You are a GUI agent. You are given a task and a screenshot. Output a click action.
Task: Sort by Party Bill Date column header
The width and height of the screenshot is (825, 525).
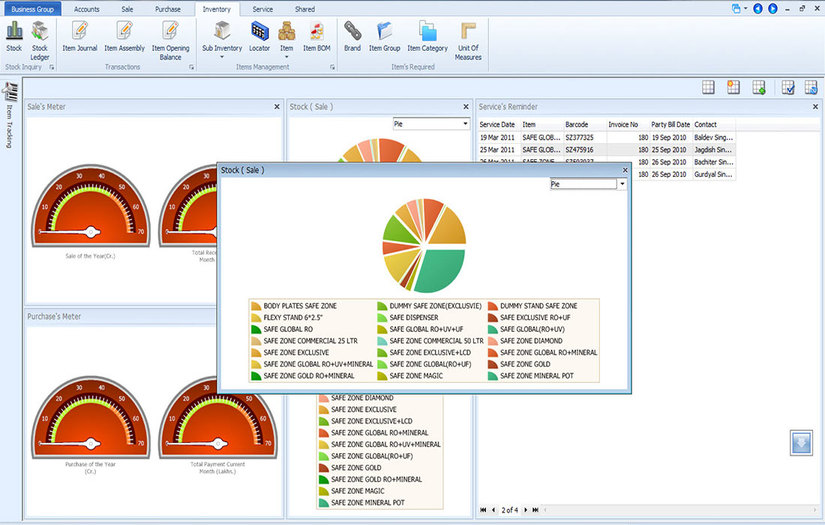tap(670, 125)
